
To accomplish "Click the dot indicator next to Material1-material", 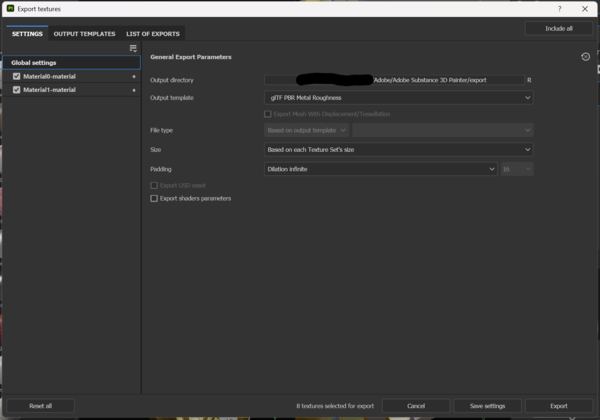I will point(134,90).
